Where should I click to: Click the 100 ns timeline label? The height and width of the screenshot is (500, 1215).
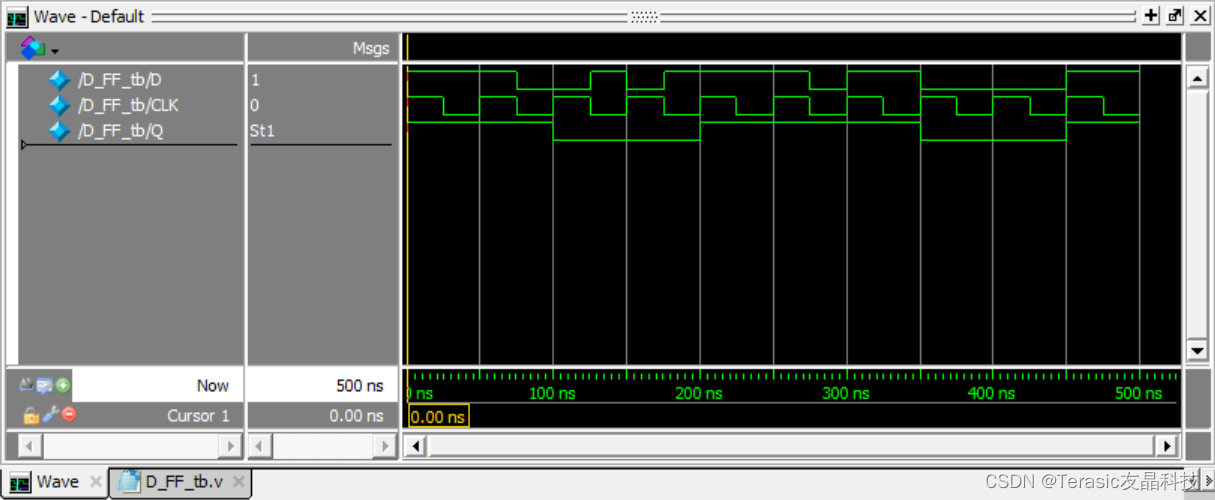pyautogui.click(x=553, y=394)
